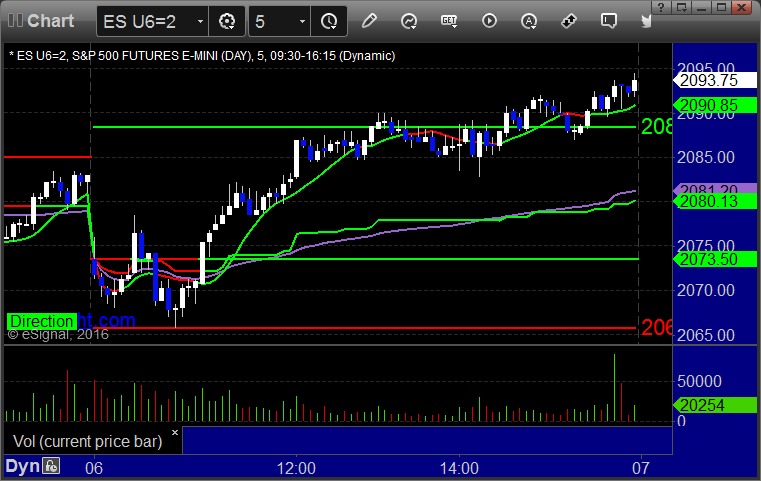Click the green 2090.85 price label

(x=715, y=105)
